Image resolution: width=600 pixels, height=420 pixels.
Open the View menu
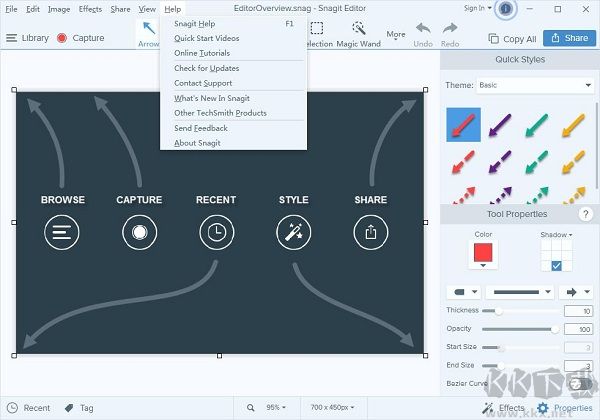pos(147,9)
